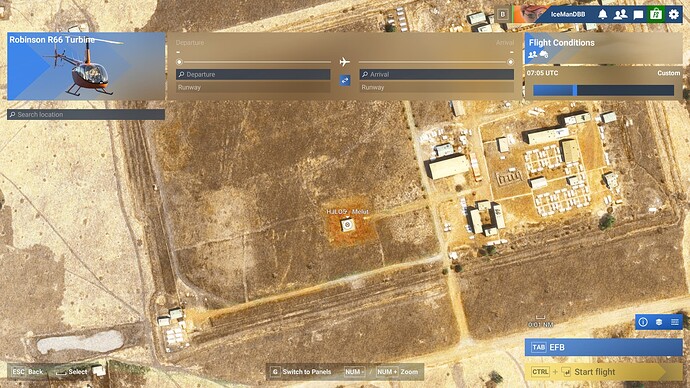
Task: Open the Robinson R66 Turbine aircraft selection
Action: [86, 66]
